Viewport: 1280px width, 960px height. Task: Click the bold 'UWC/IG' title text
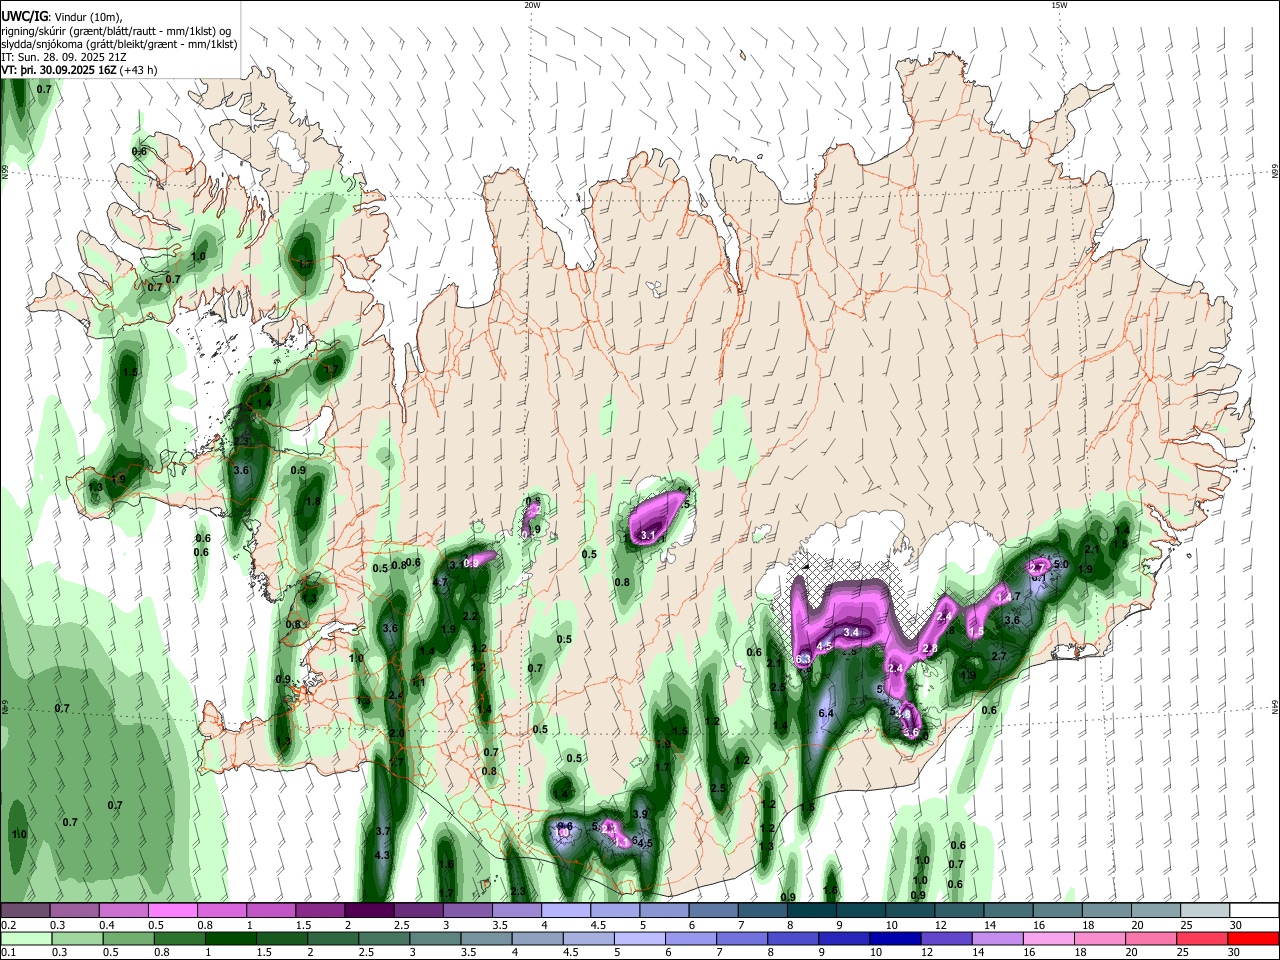point(24,16)
